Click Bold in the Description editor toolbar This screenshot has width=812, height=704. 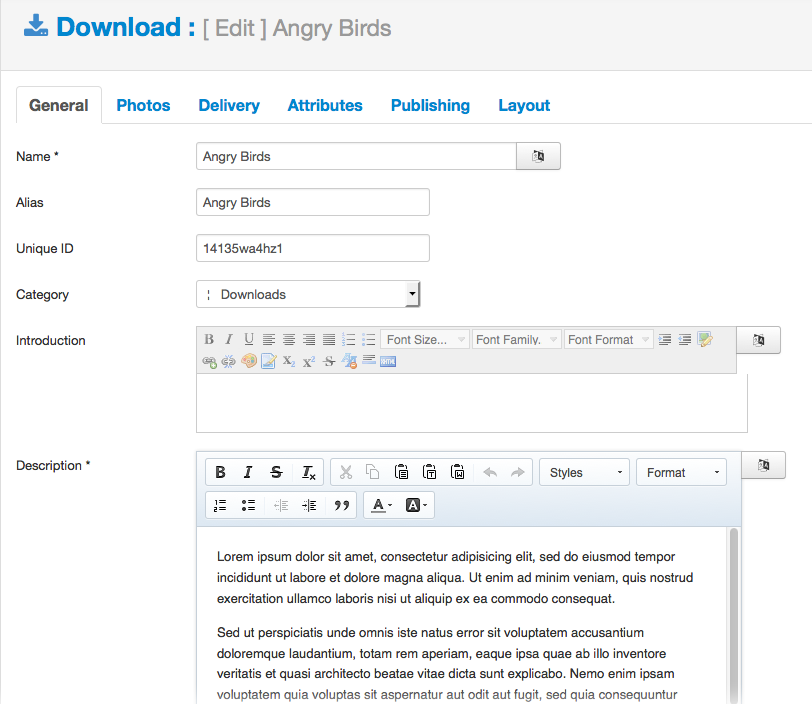click(221, 472)
